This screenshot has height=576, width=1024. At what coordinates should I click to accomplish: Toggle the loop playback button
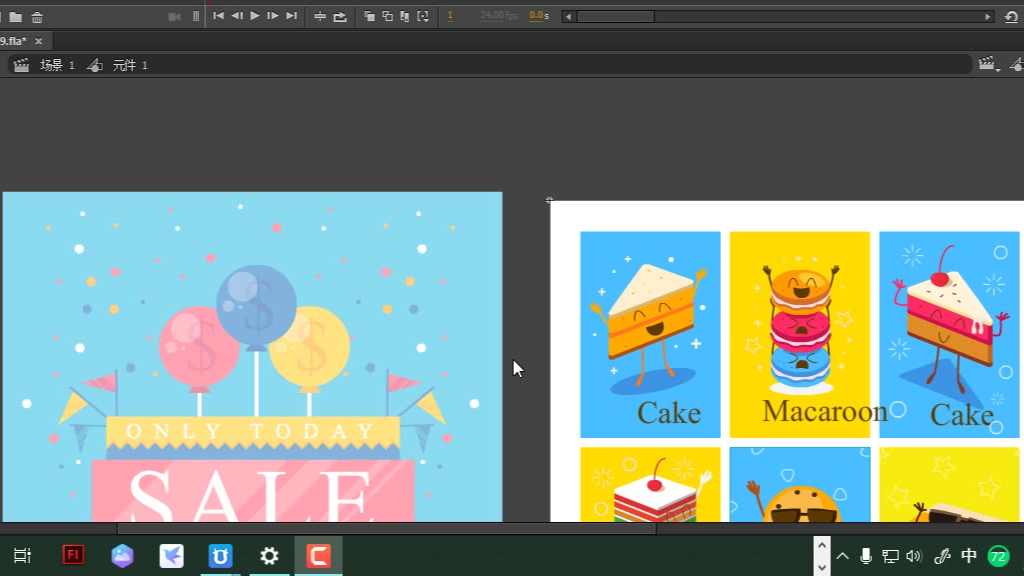[340, 16]
